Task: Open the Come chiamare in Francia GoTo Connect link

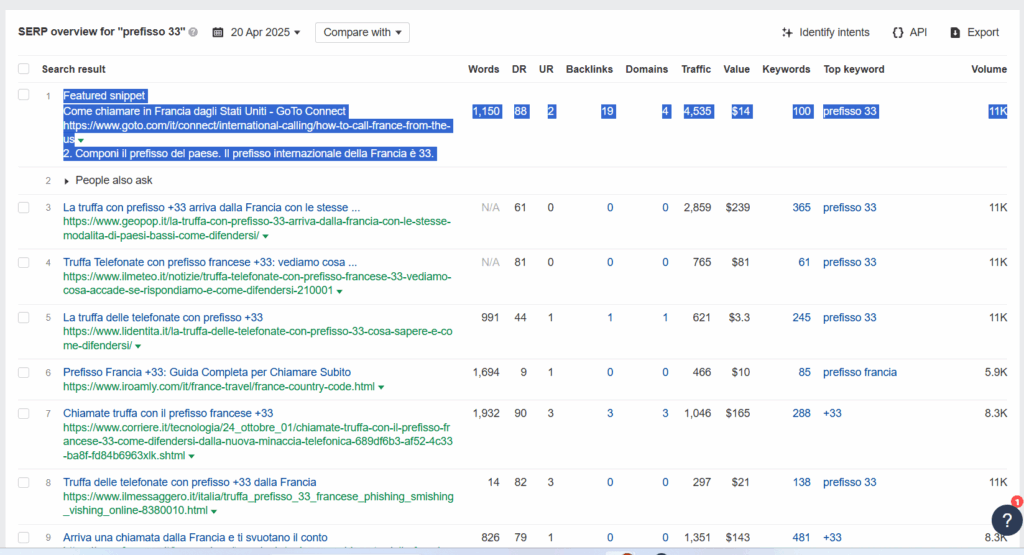Action: (204, 111)
